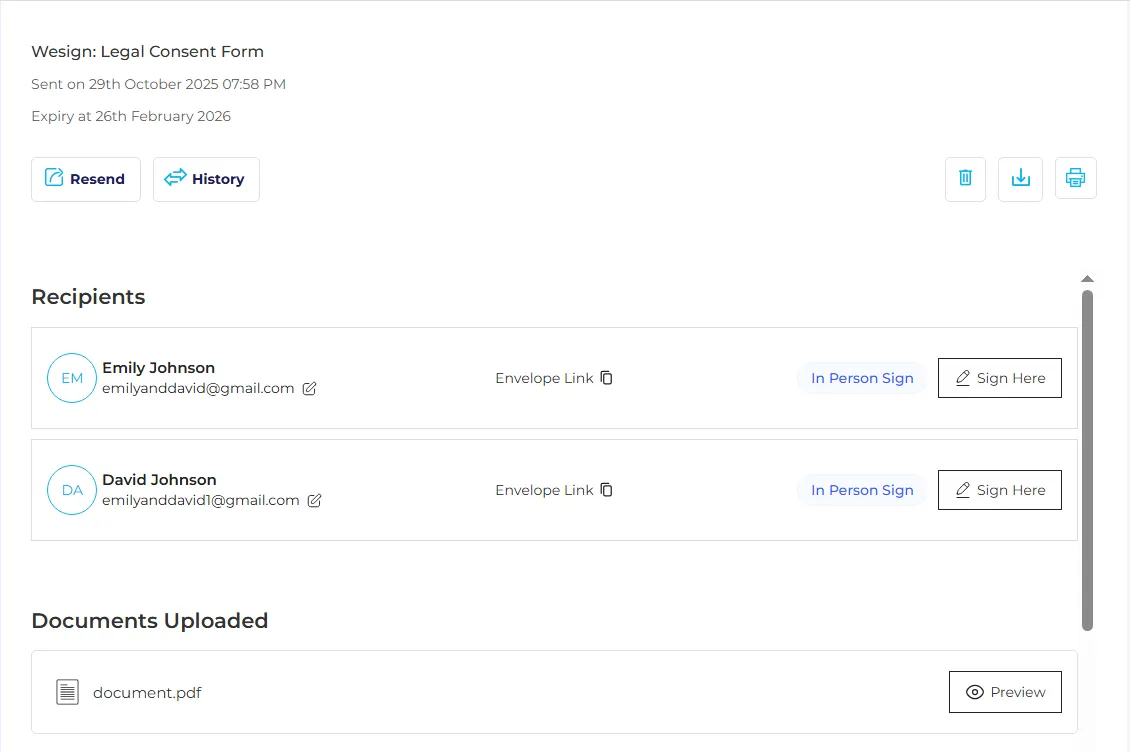1130x752 pixels.
Task: Click the document.pdf file name
Action: click(x=147, y=692)
